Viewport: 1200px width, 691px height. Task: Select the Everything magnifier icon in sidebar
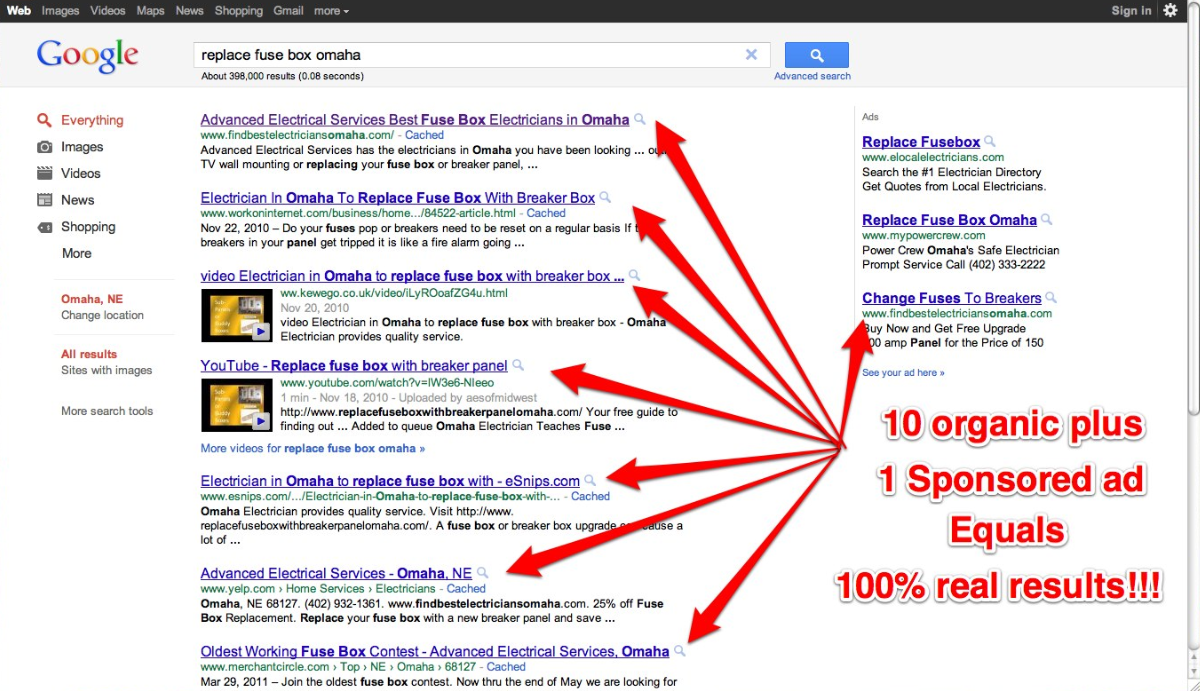(44, 120)
